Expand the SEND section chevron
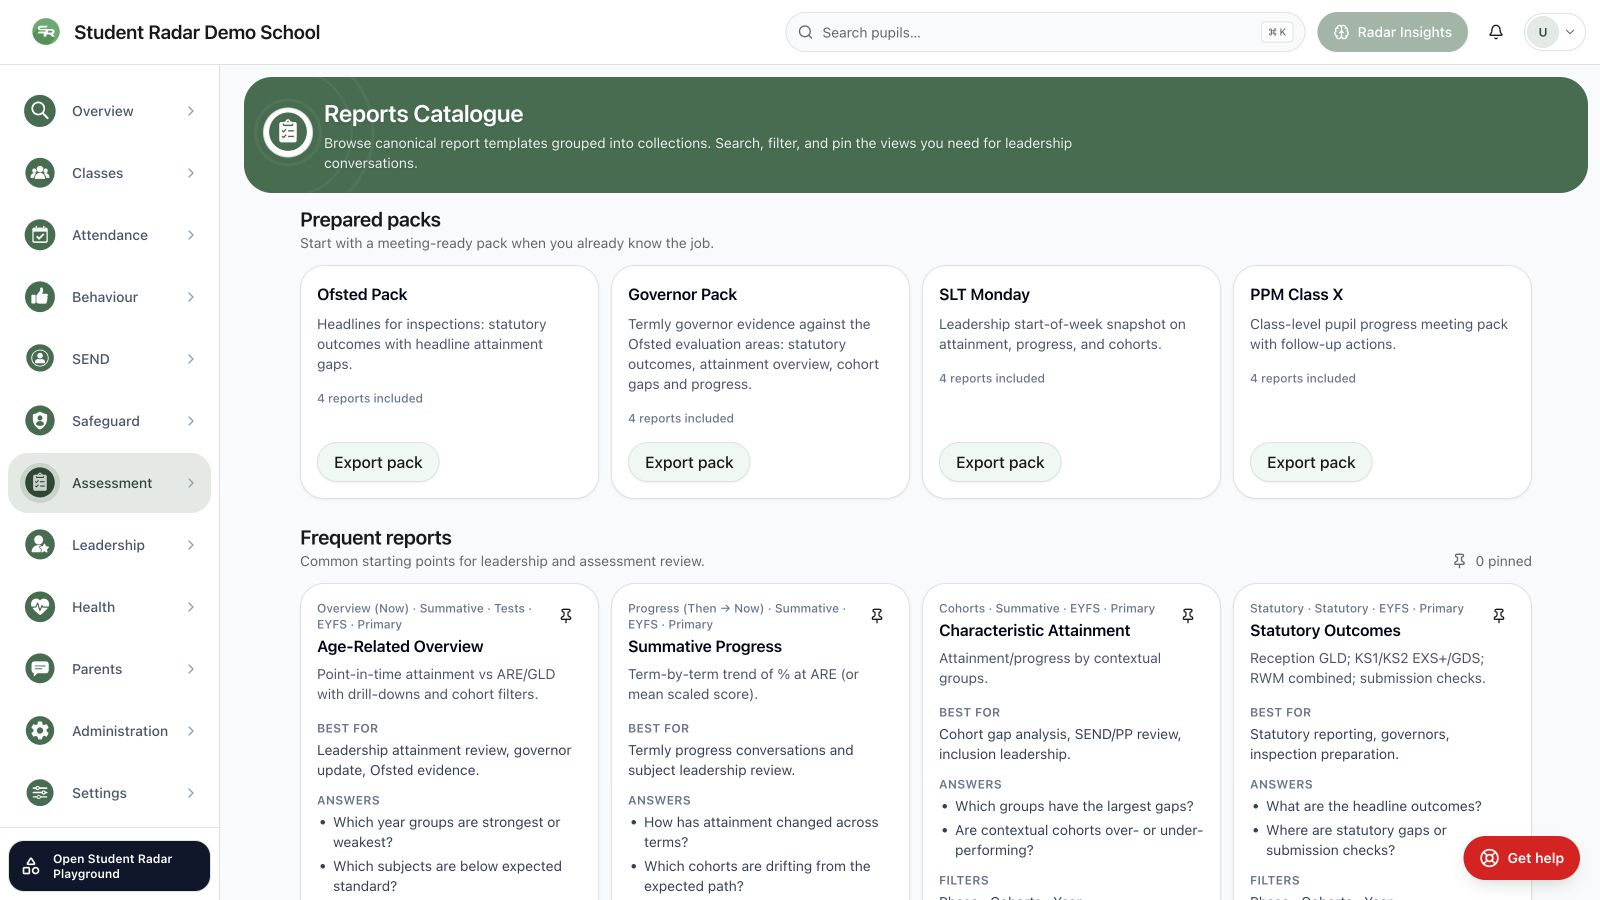Screen dimensions: 1600x900 click(191, 359)
